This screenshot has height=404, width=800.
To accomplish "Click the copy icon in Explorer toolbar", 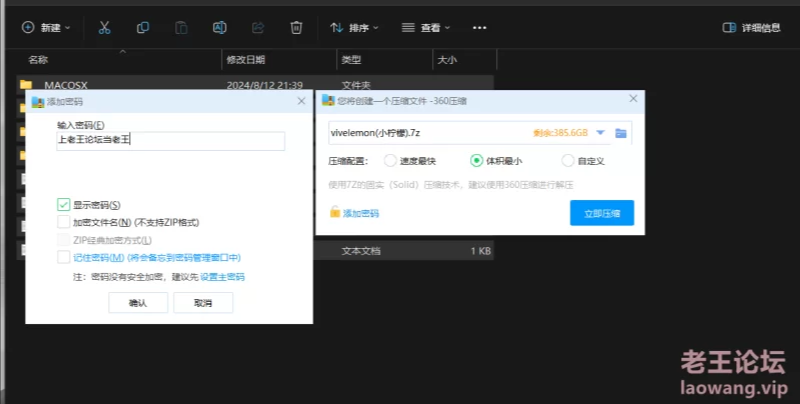I will coord(143,28).
